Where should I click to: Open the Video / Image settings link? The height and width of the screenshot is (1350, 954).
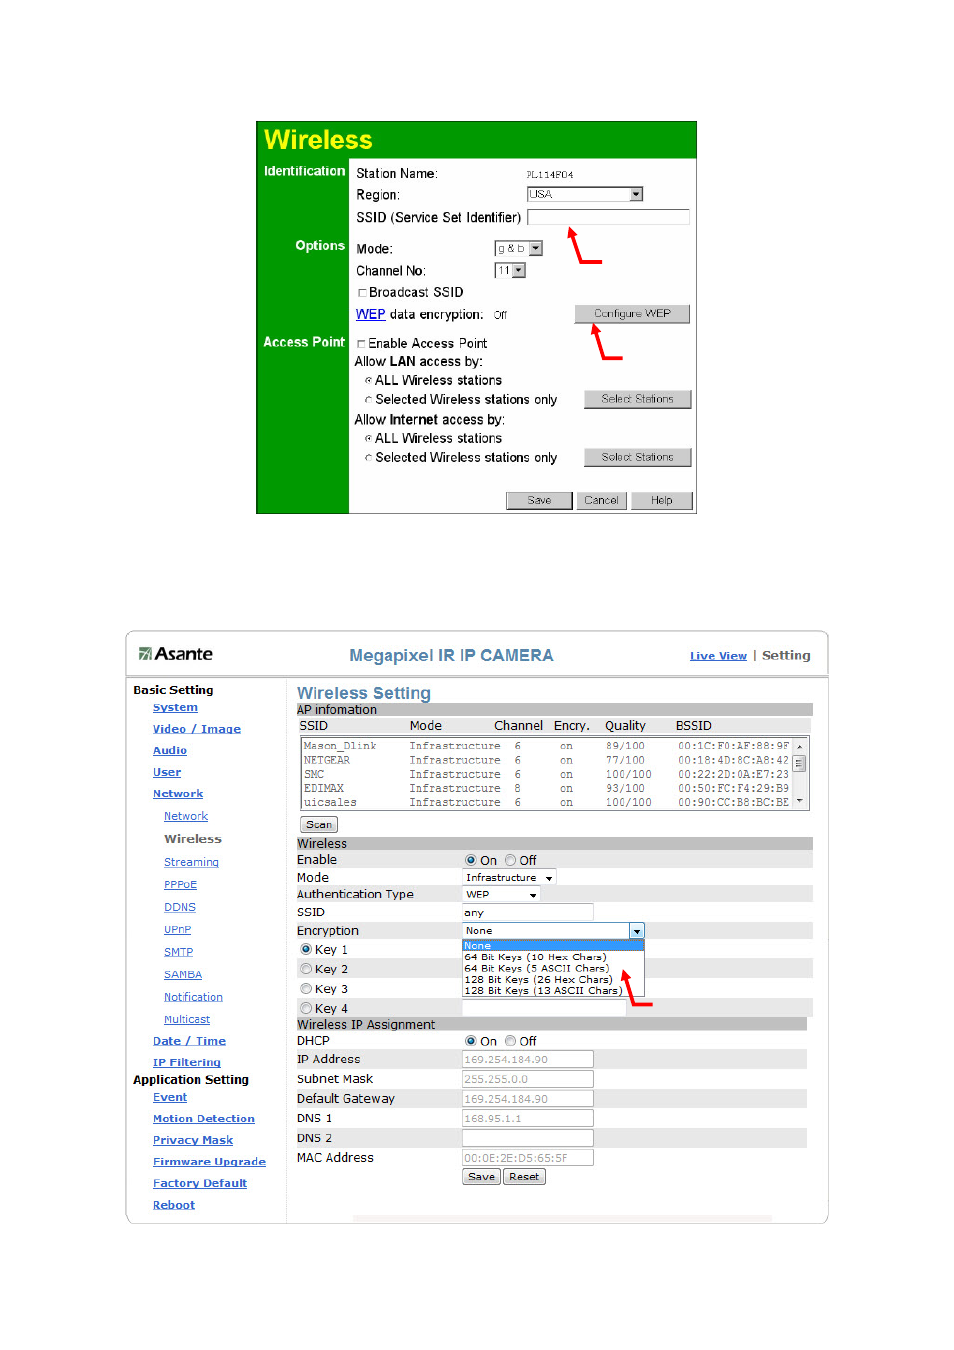197,729
